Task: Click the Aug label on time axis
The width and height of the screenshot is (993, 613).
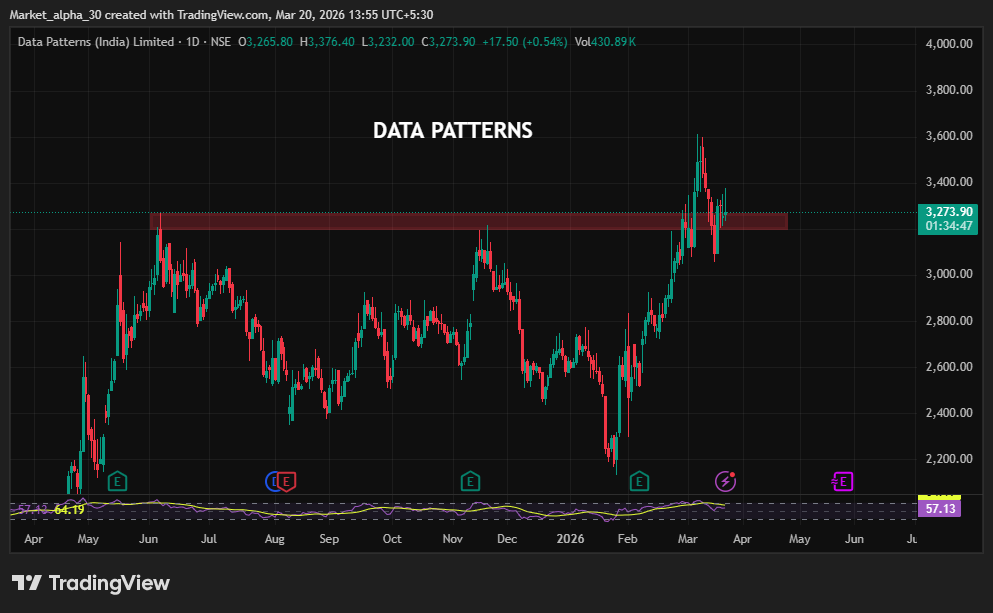Action: tap(274, 539)
